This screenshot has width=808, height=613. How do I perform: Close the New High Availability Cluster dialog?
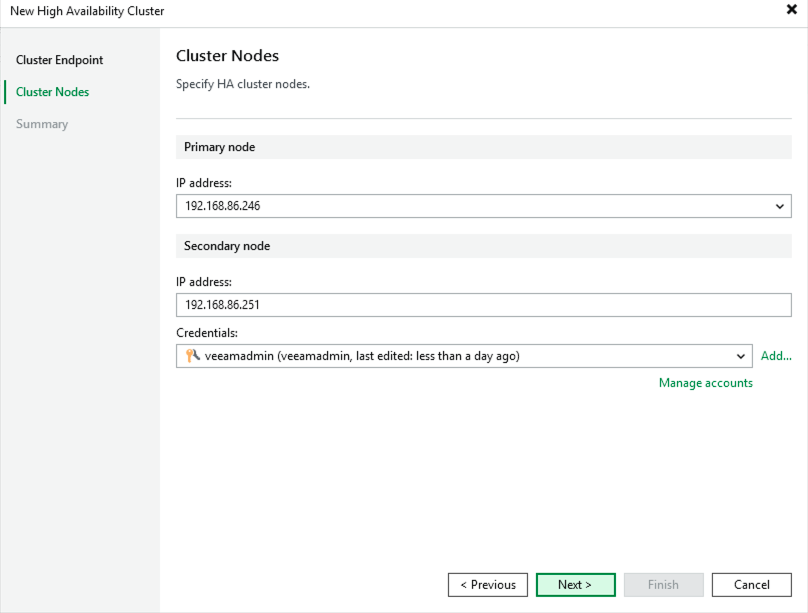[792, 10]
